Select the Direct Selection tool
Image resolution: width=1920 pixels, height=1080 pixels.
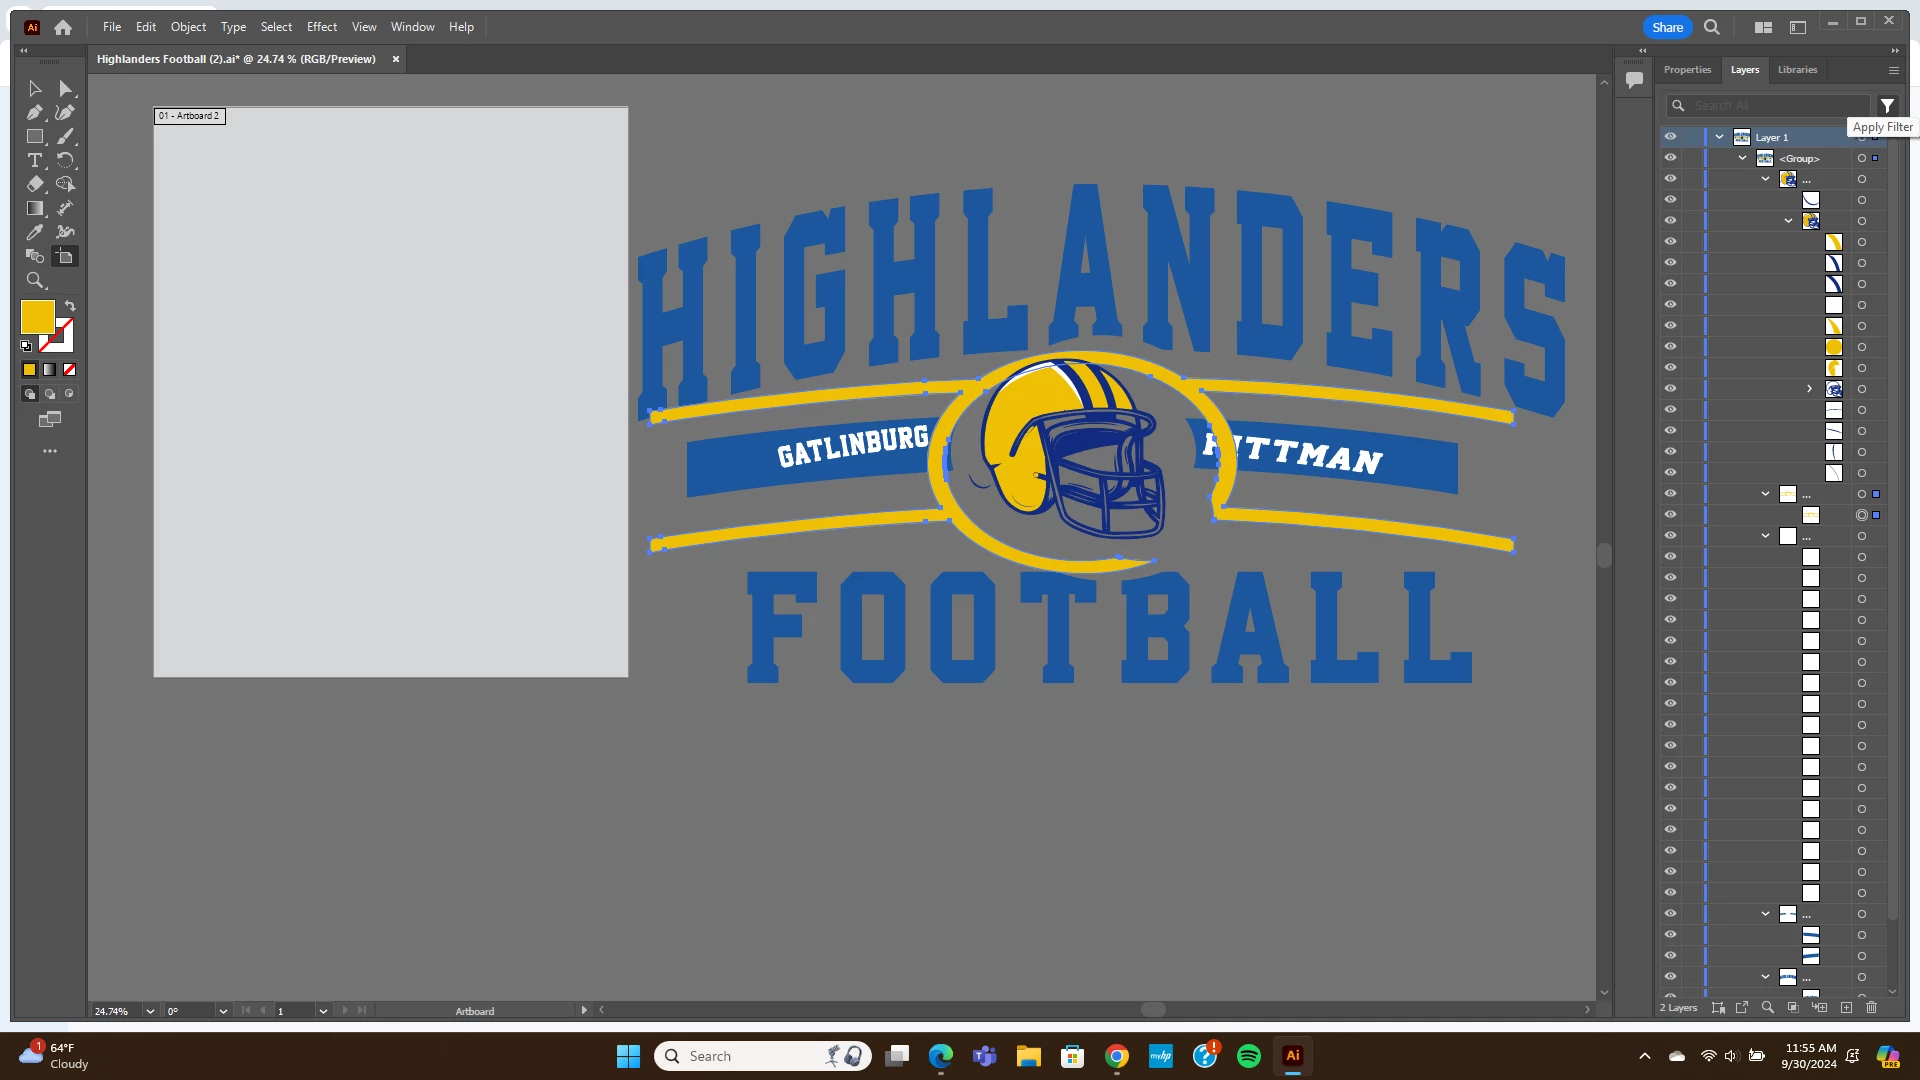[x=66, y=89]
